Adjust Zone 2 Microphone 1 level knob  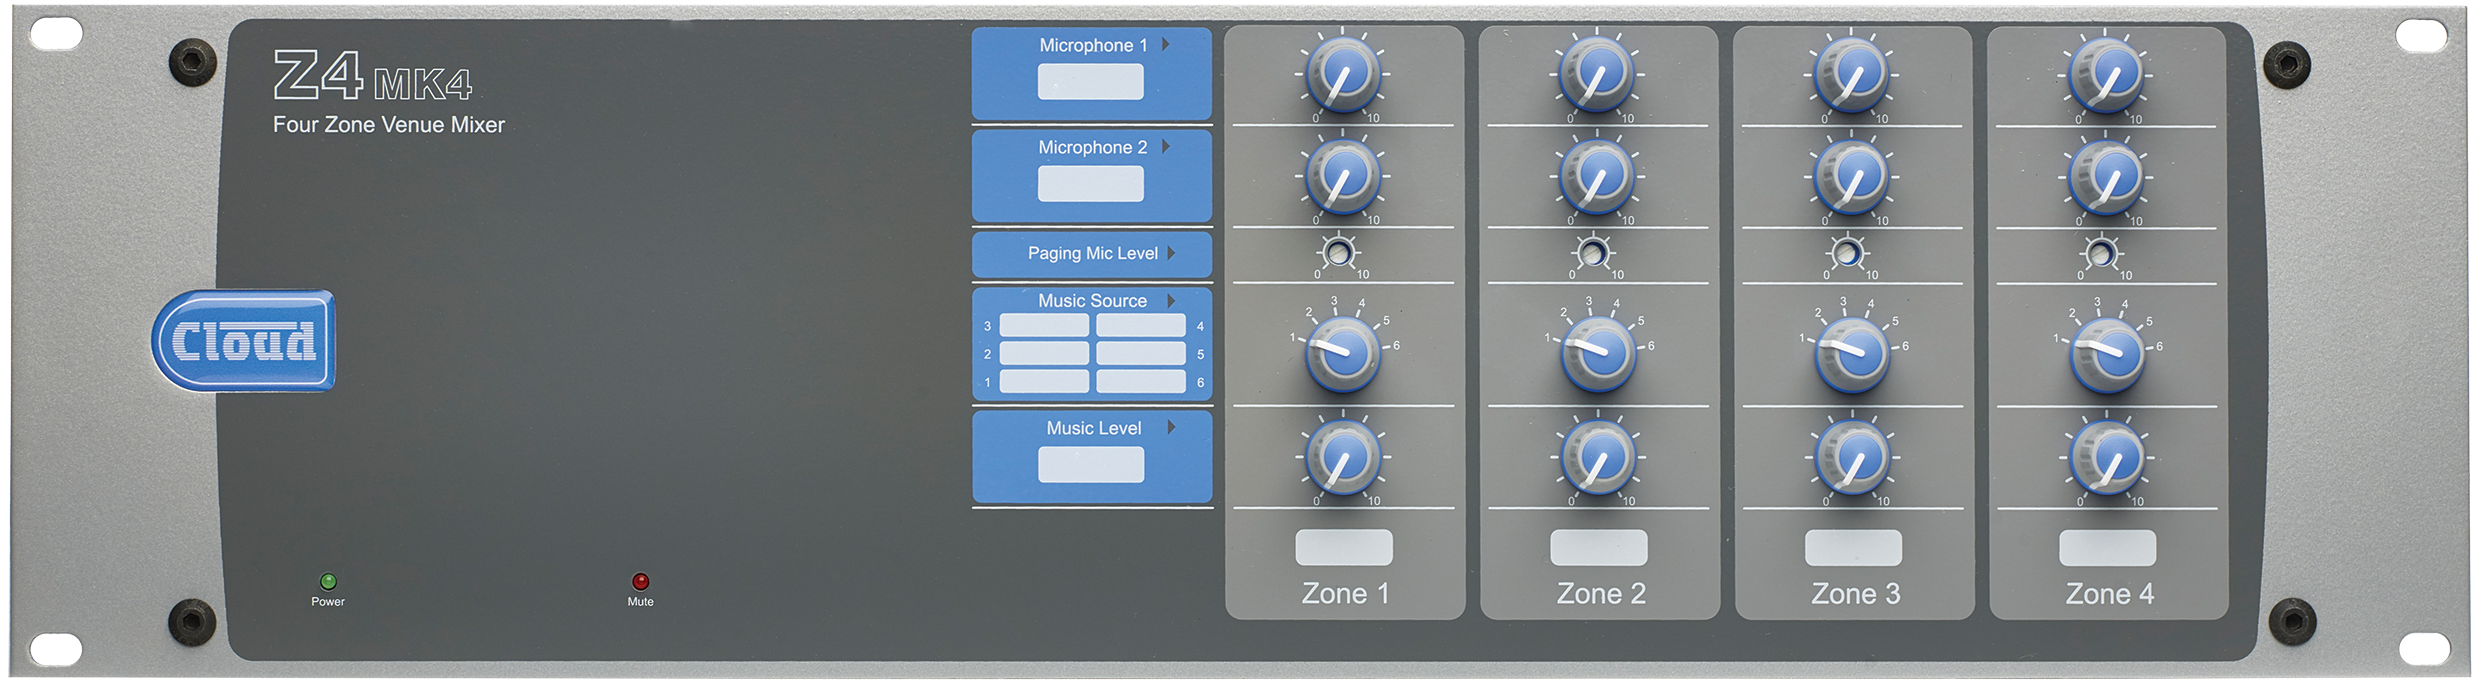tap(1597, 74)
